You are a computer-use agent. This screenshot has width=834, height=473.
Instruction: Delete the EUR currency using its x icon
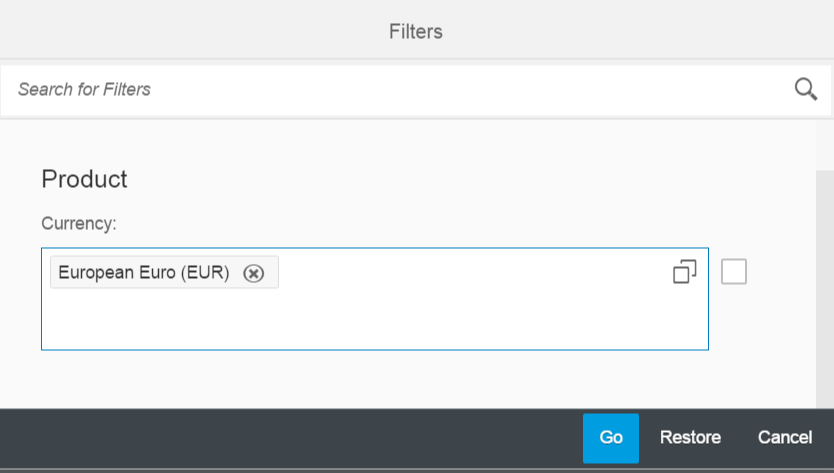[254, 273]
